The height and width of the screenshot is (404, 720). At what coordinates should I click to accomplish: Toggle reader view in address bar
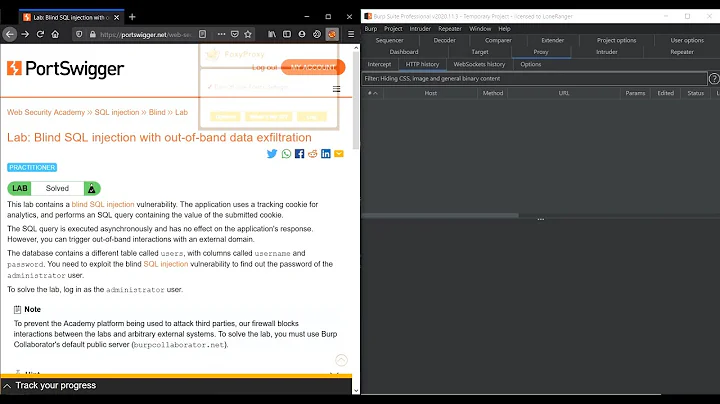pyautogui.click(x=202, y=34)
